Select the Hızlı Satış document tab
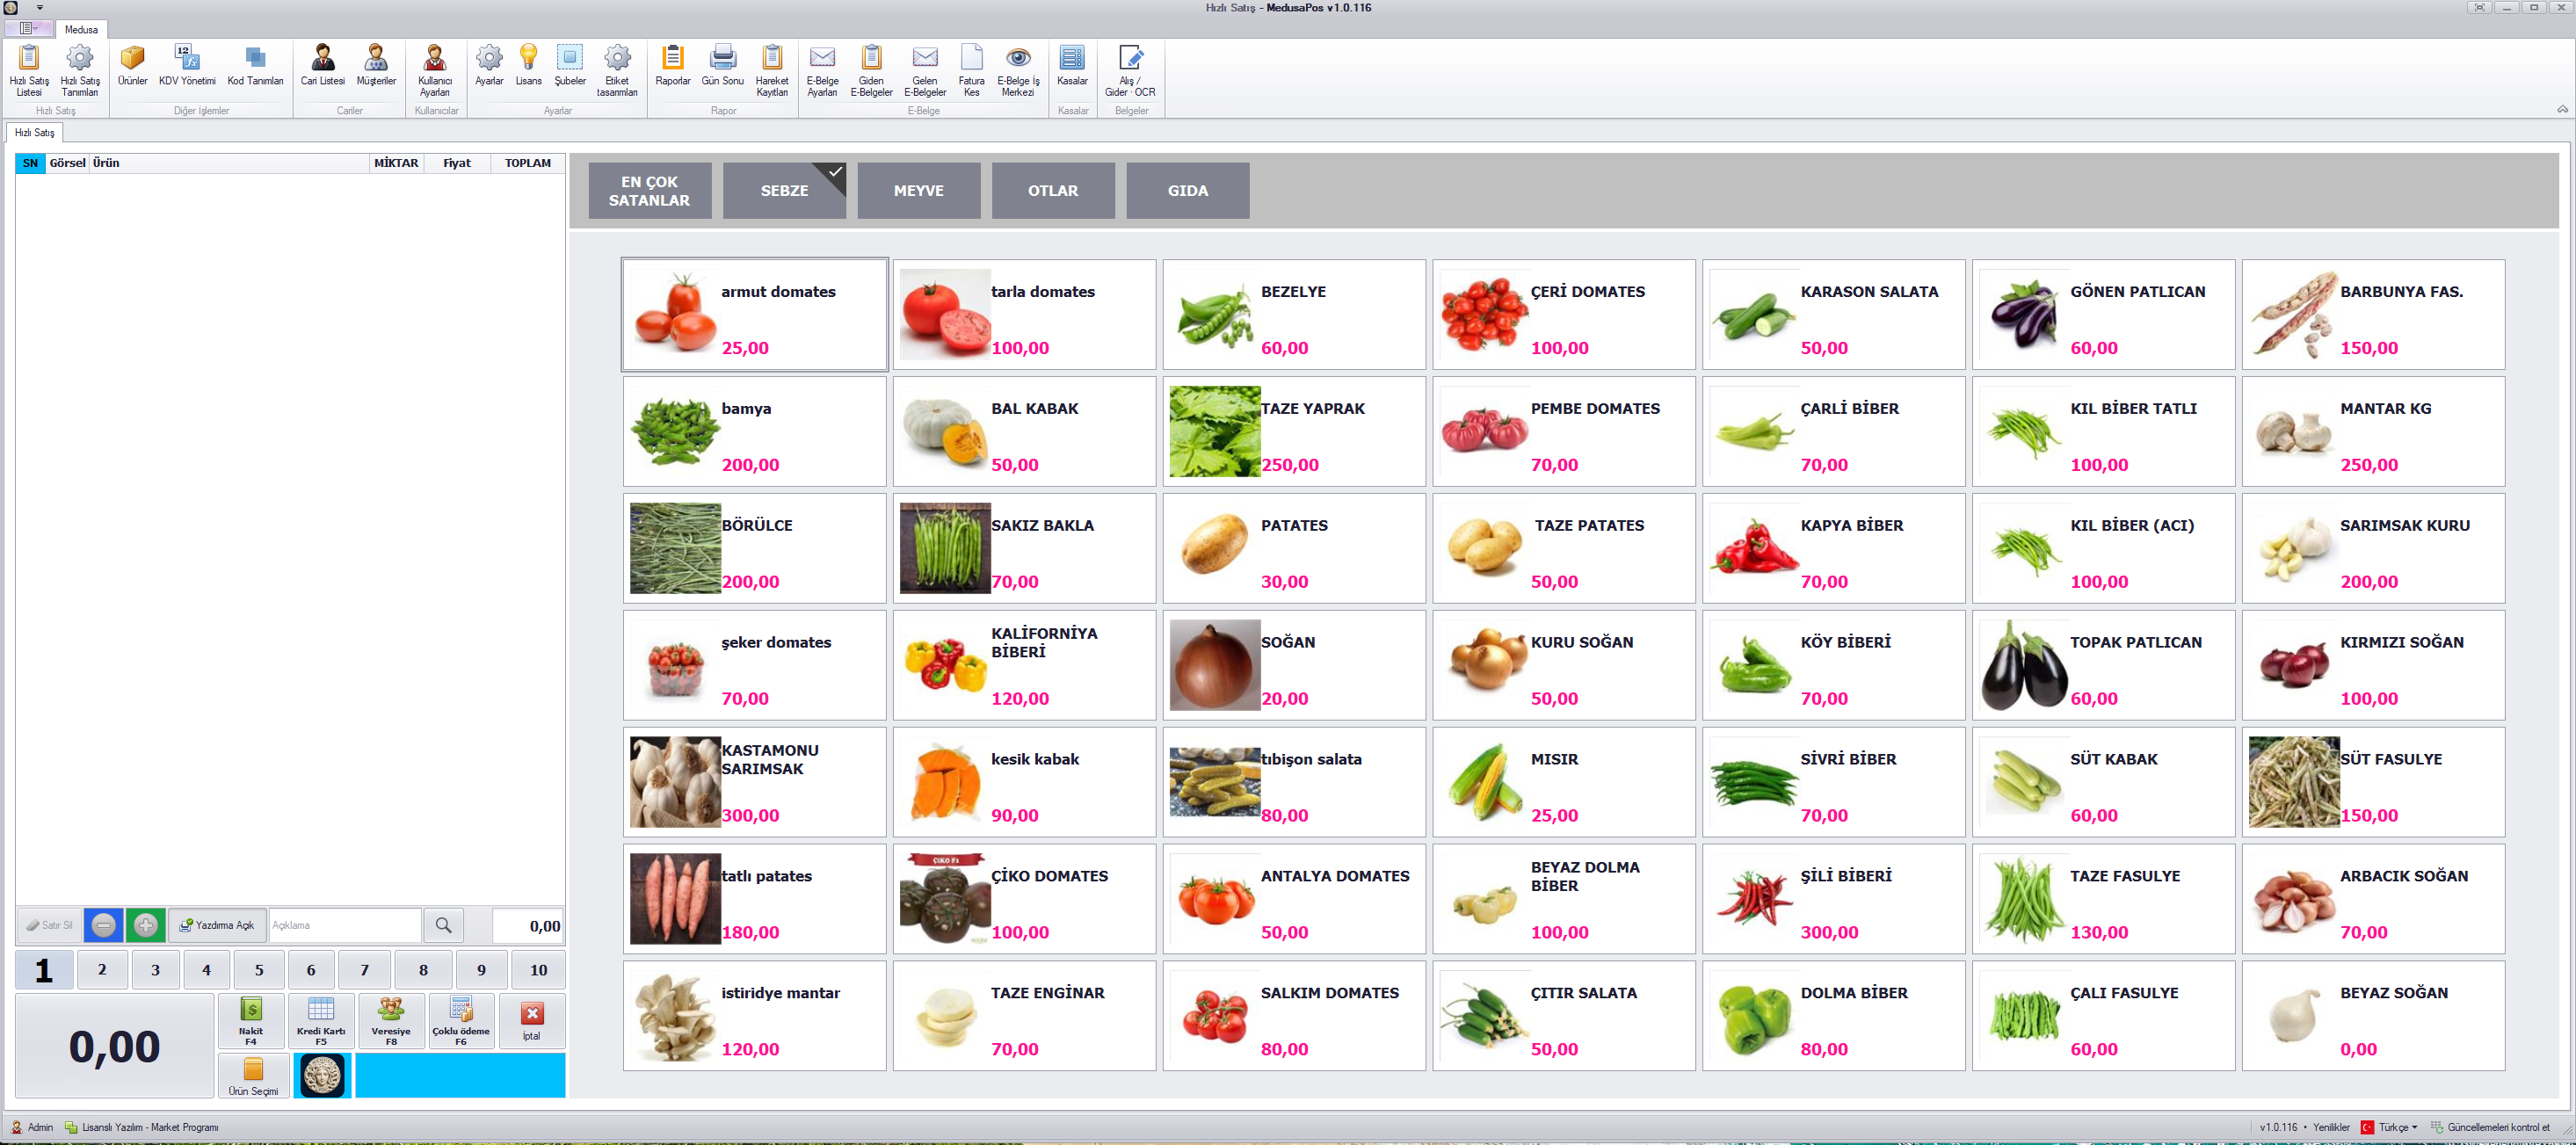The width and height of the screenshot is (2576, 1145). pos(34,132)
